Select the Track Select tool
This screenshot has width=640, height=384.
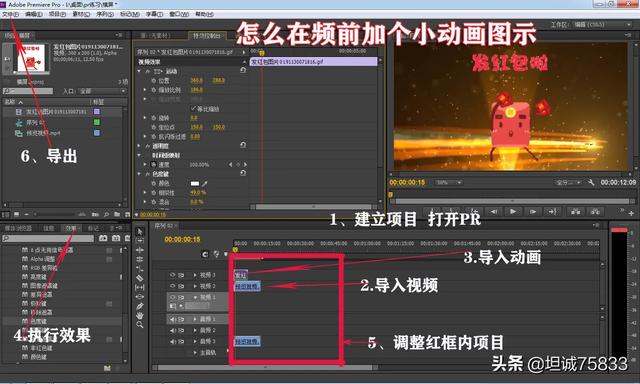pyautogui.click(x=140, y=240)
